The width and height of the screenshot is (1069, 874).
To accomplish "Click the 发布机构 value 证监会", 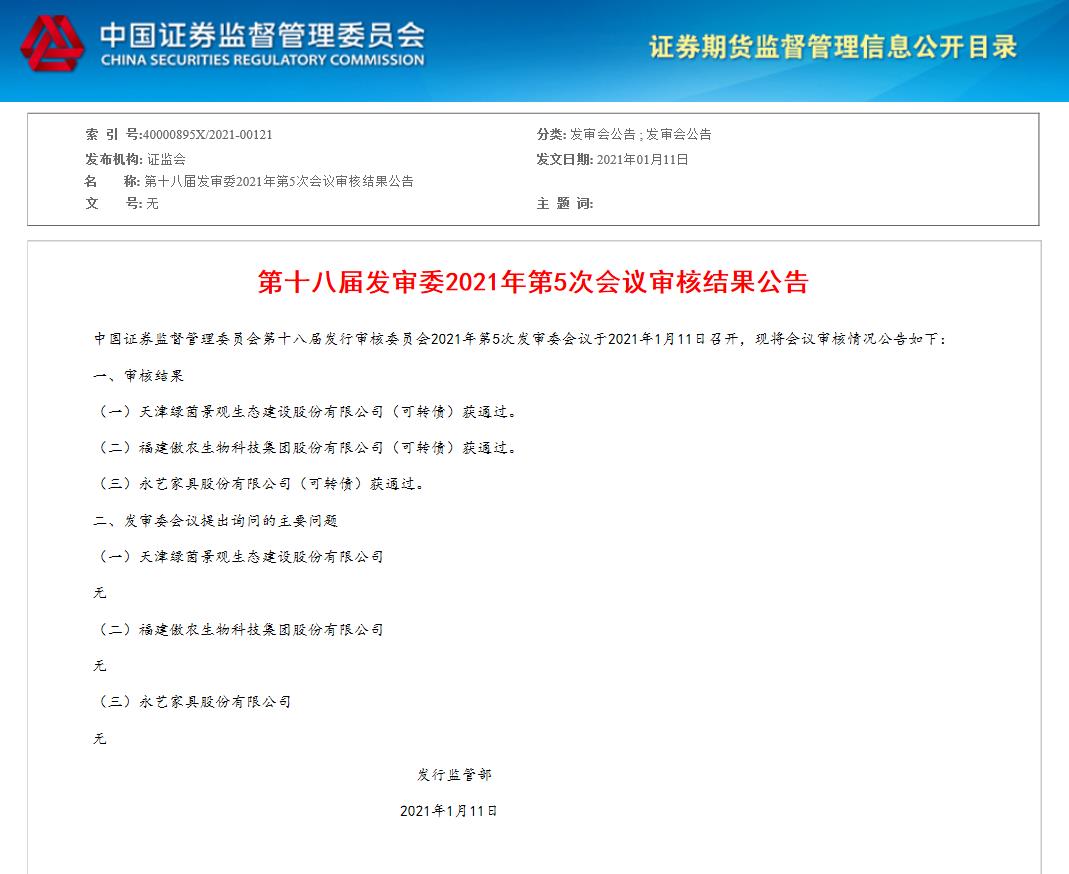I will (166, 160).
